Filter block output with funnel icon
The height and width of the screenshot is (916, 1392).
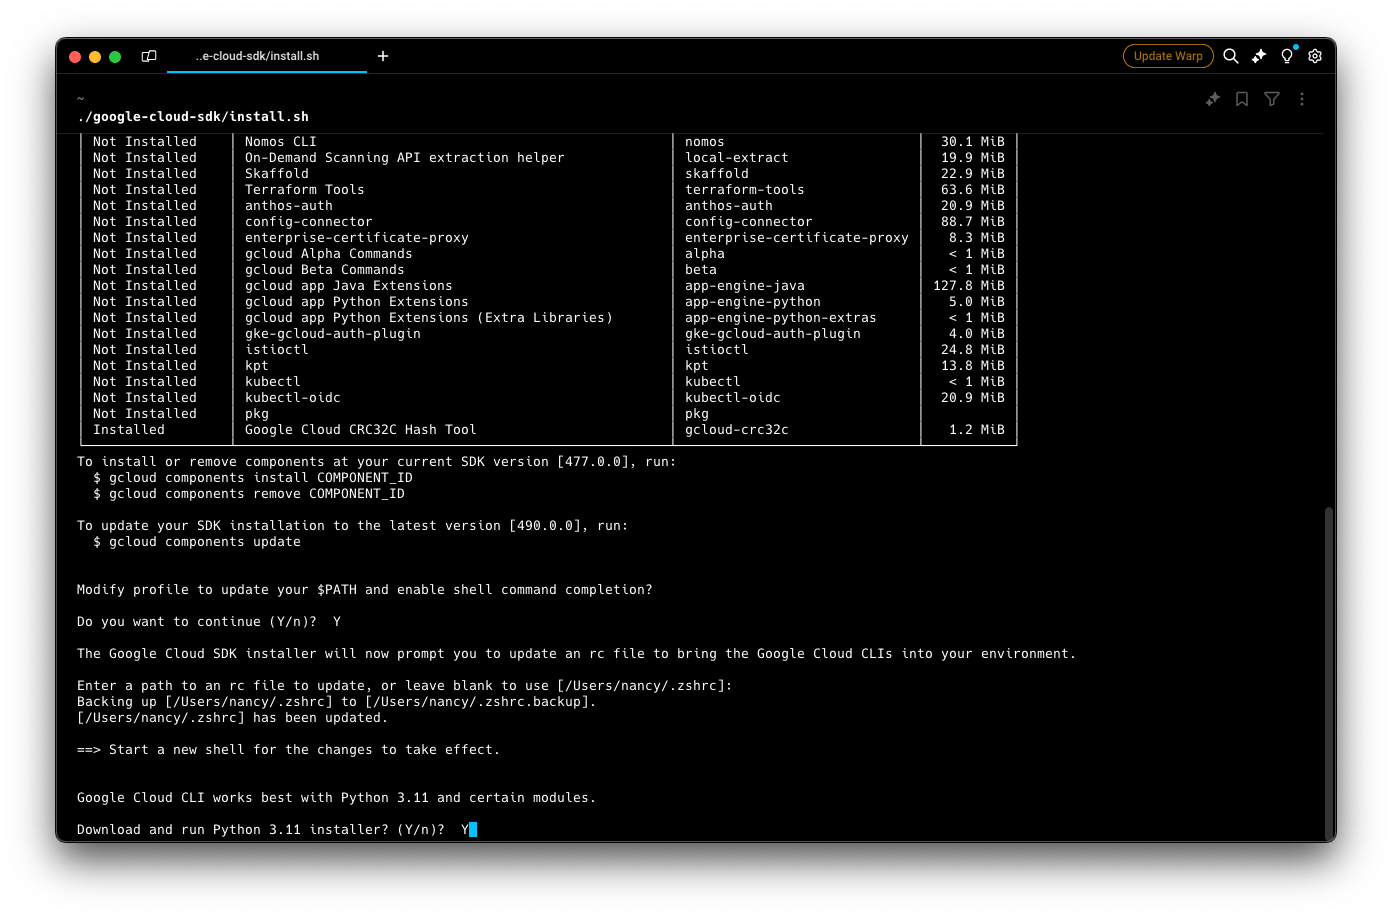1272,99
